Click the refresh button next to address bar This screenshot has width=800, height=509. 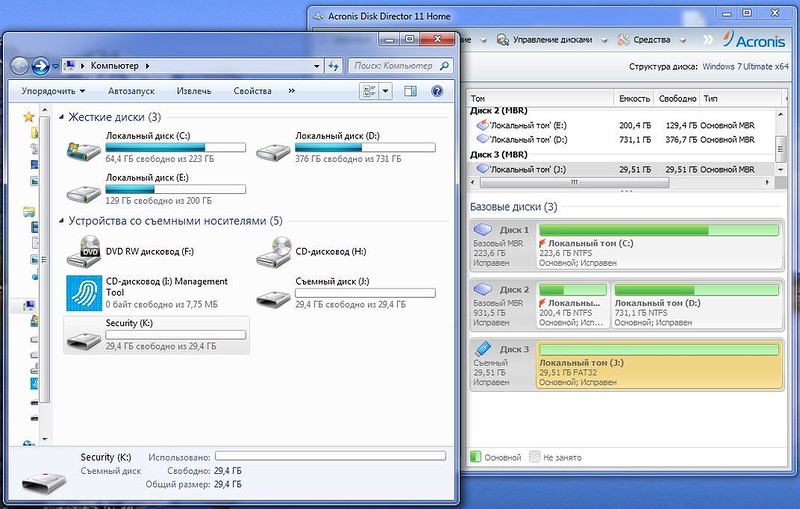click(334, 66)
